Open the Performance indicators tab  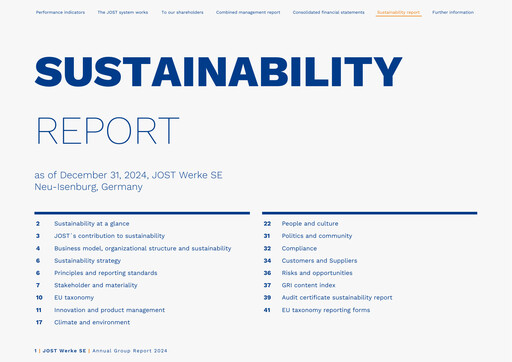click(60, 12)
